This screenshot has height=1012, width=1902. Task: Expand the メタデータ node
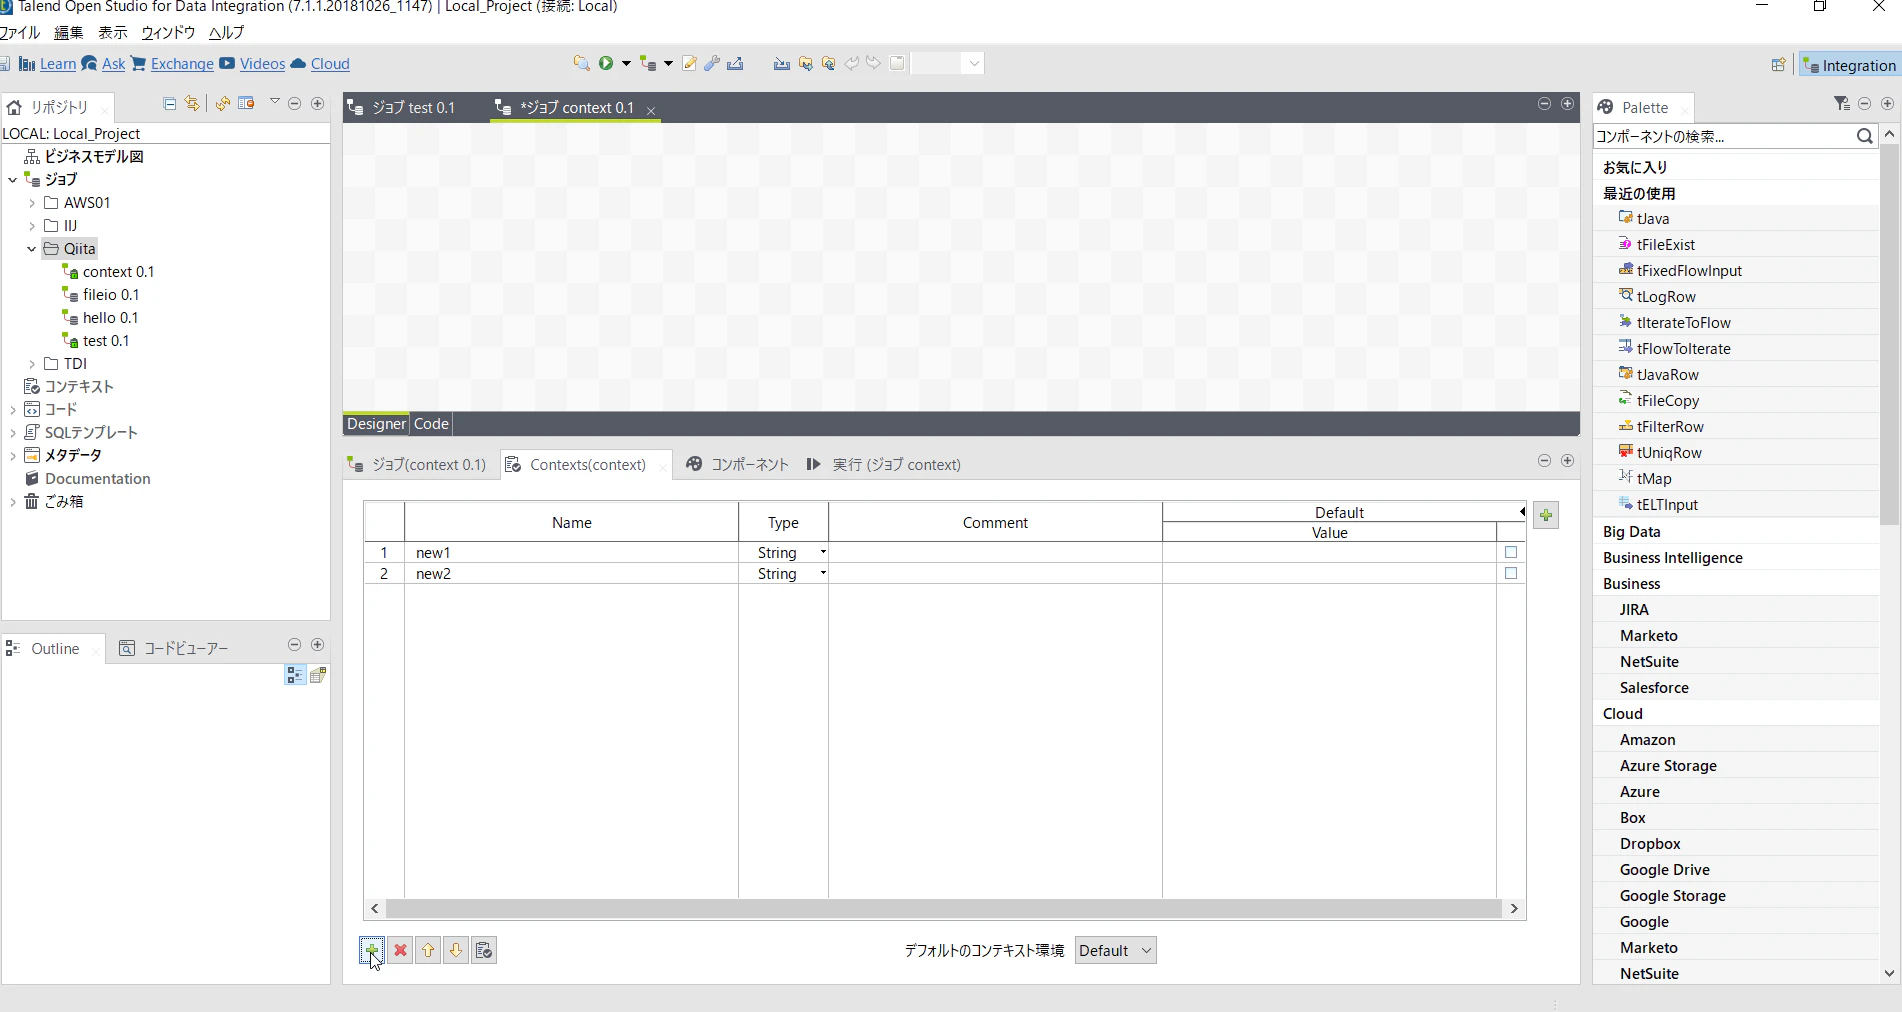point(12,456)
